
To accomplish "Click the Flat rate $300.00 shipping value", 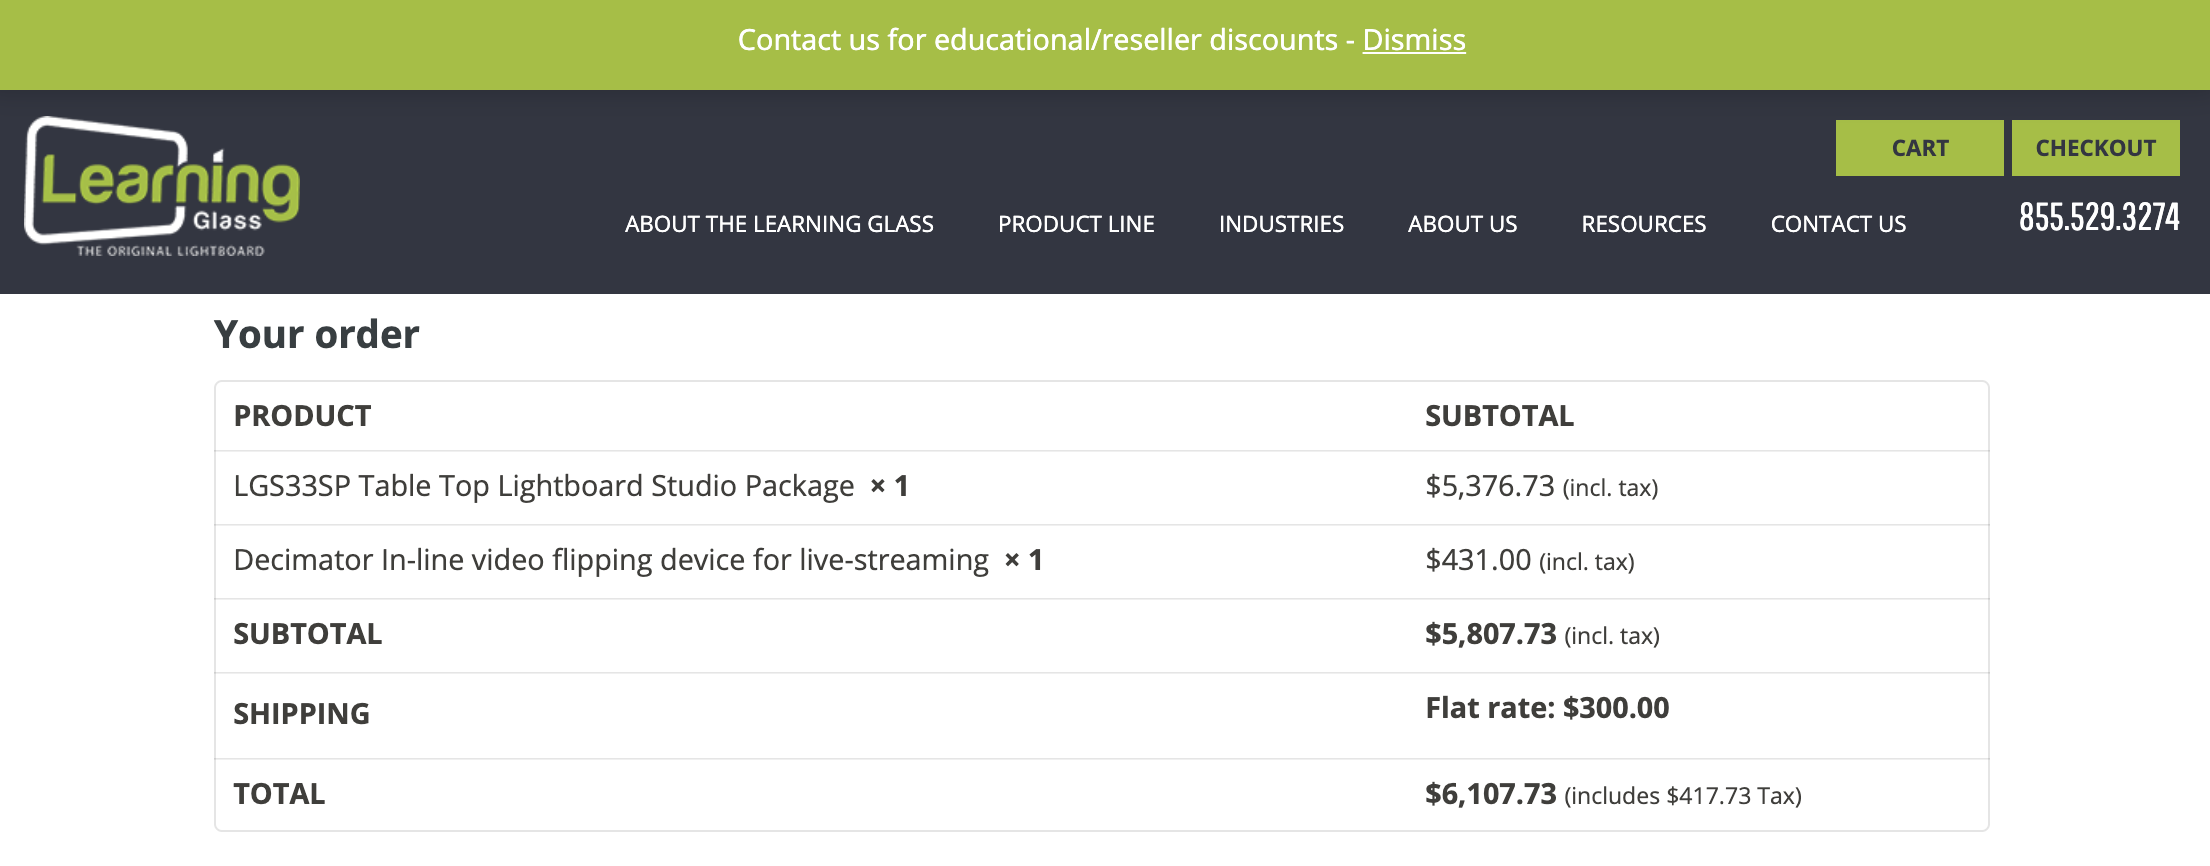I will (1546, 708).
